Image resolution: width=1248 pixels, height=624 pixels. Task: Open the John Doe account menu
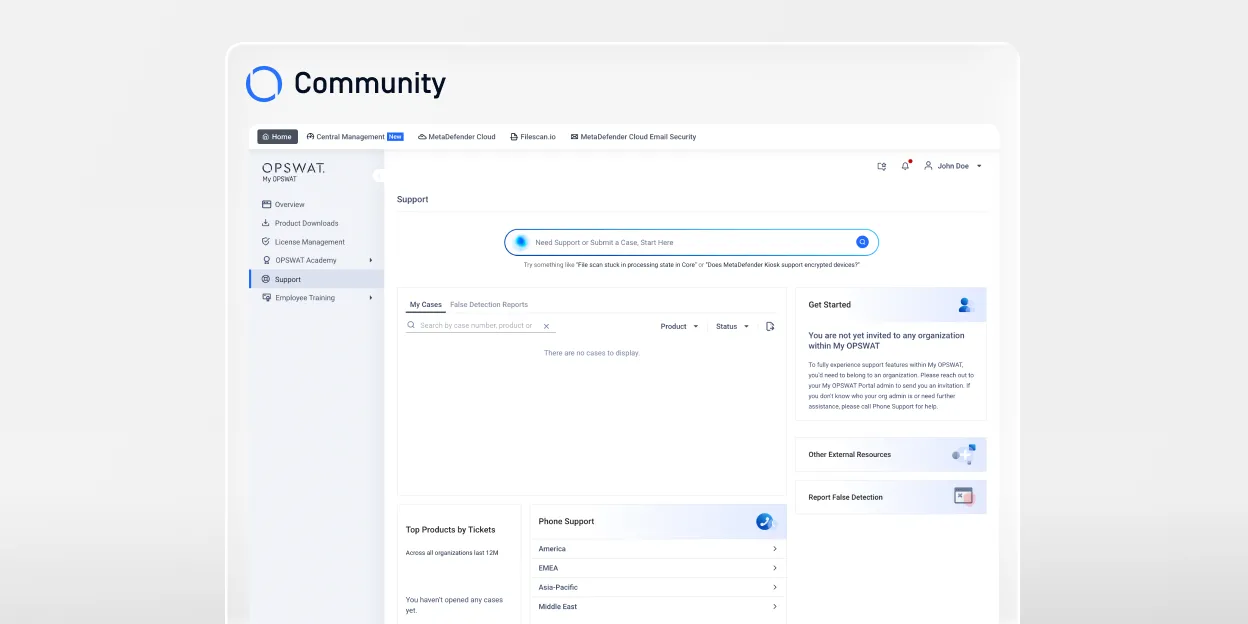pyautogui.click(x=953, y=166)
